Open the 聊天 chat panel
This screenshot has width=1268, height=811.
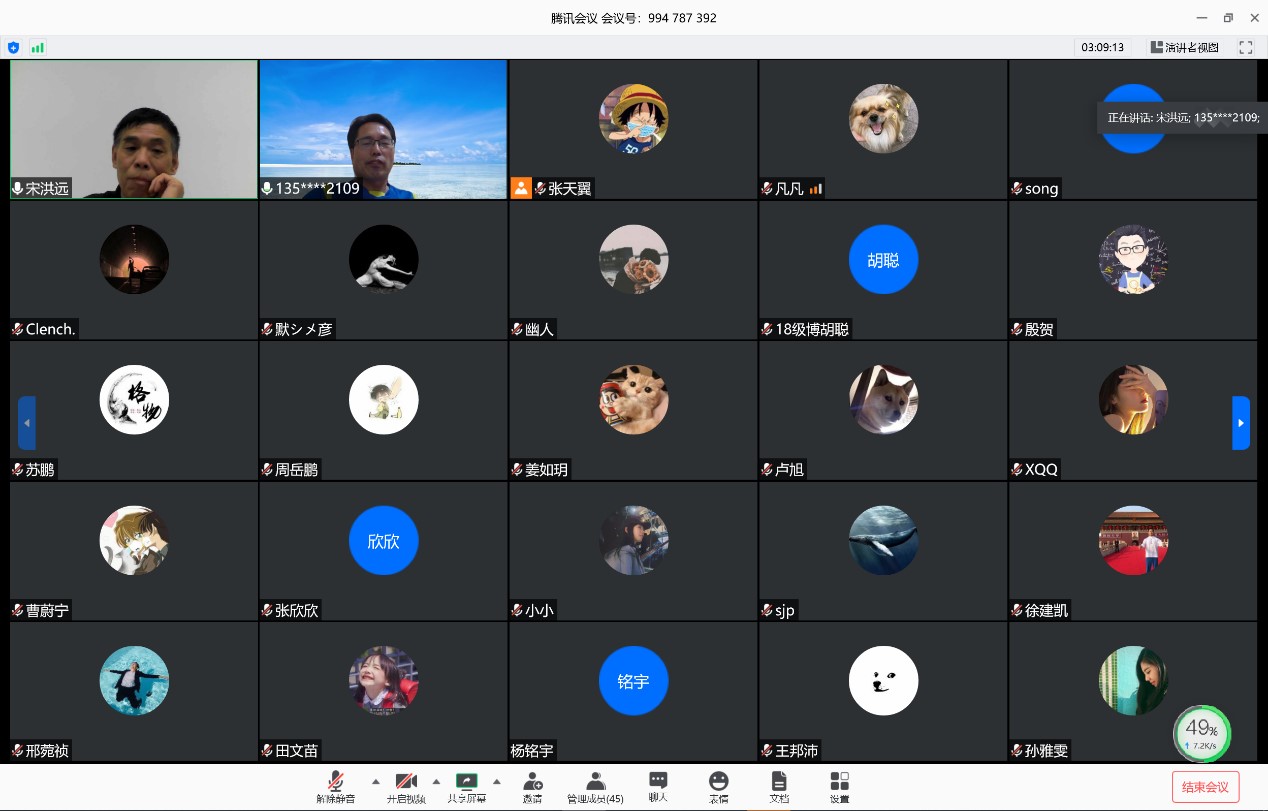click(658, 786)
